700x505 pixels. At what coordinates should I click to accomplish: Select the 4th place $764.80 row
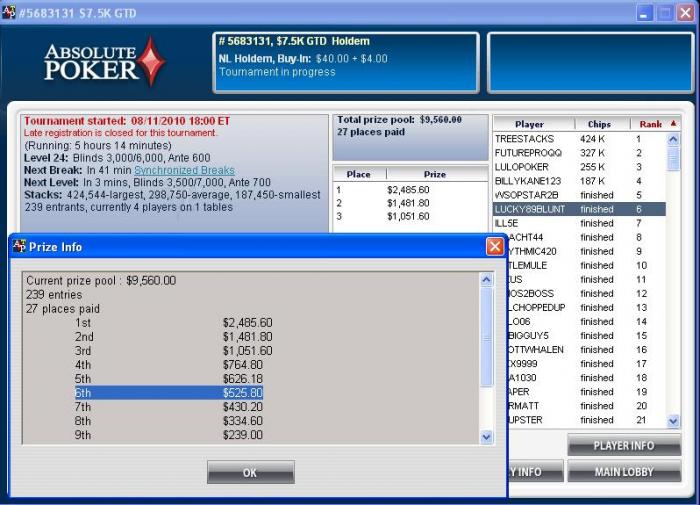[x=169, y=365]
